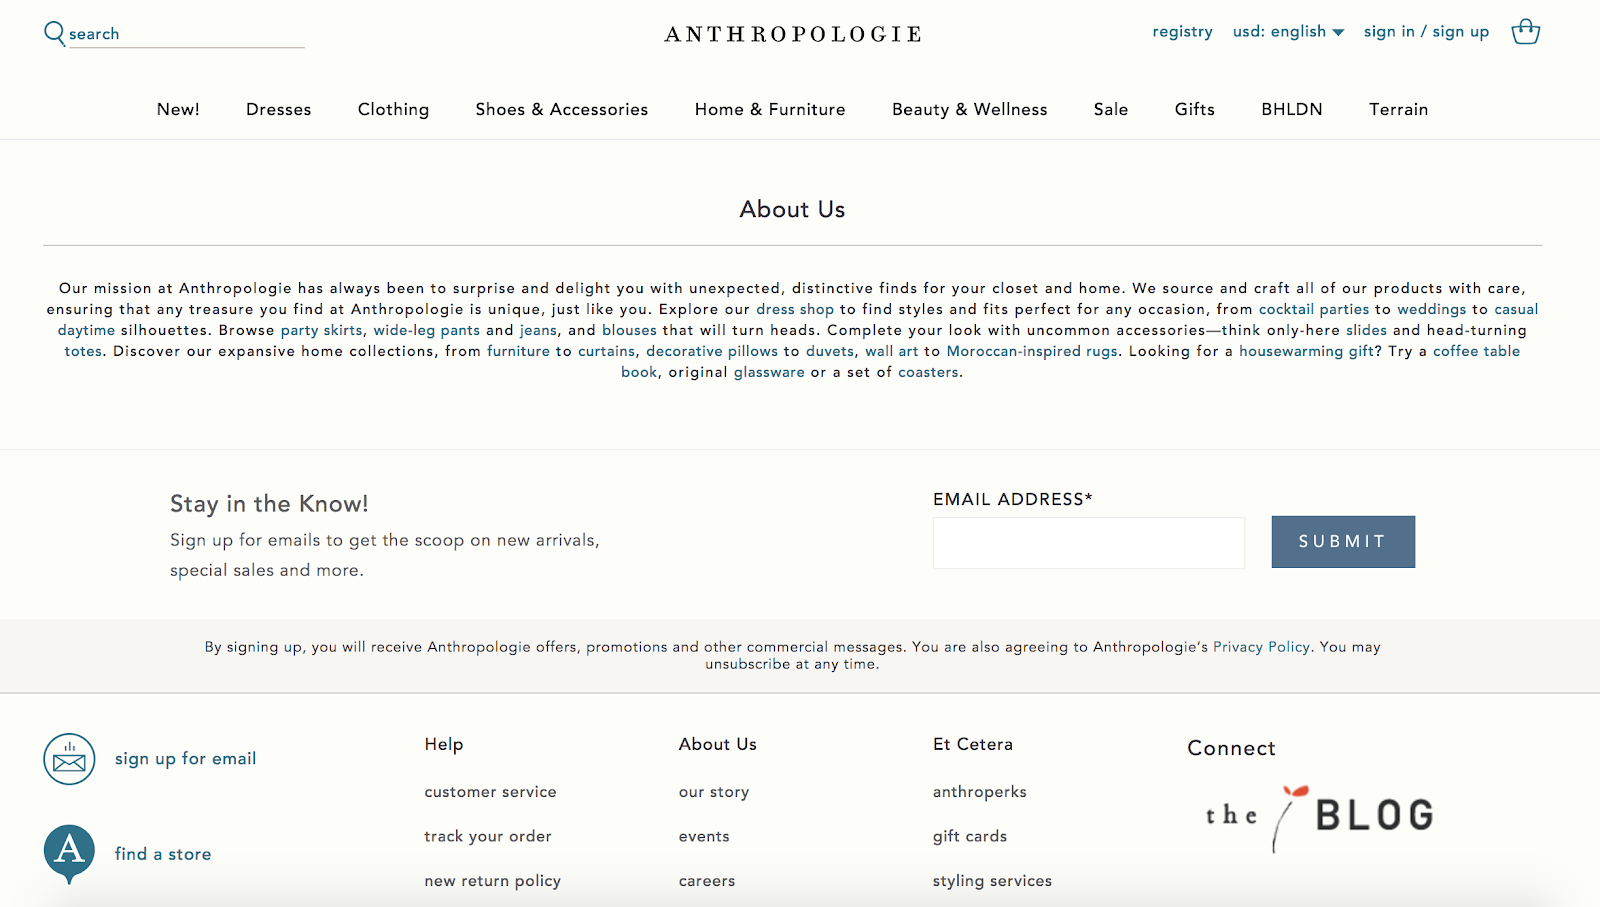Viewport: 1600px width, 907px height.
Task: Follow the totes link
Action: (x=83, y=352)
